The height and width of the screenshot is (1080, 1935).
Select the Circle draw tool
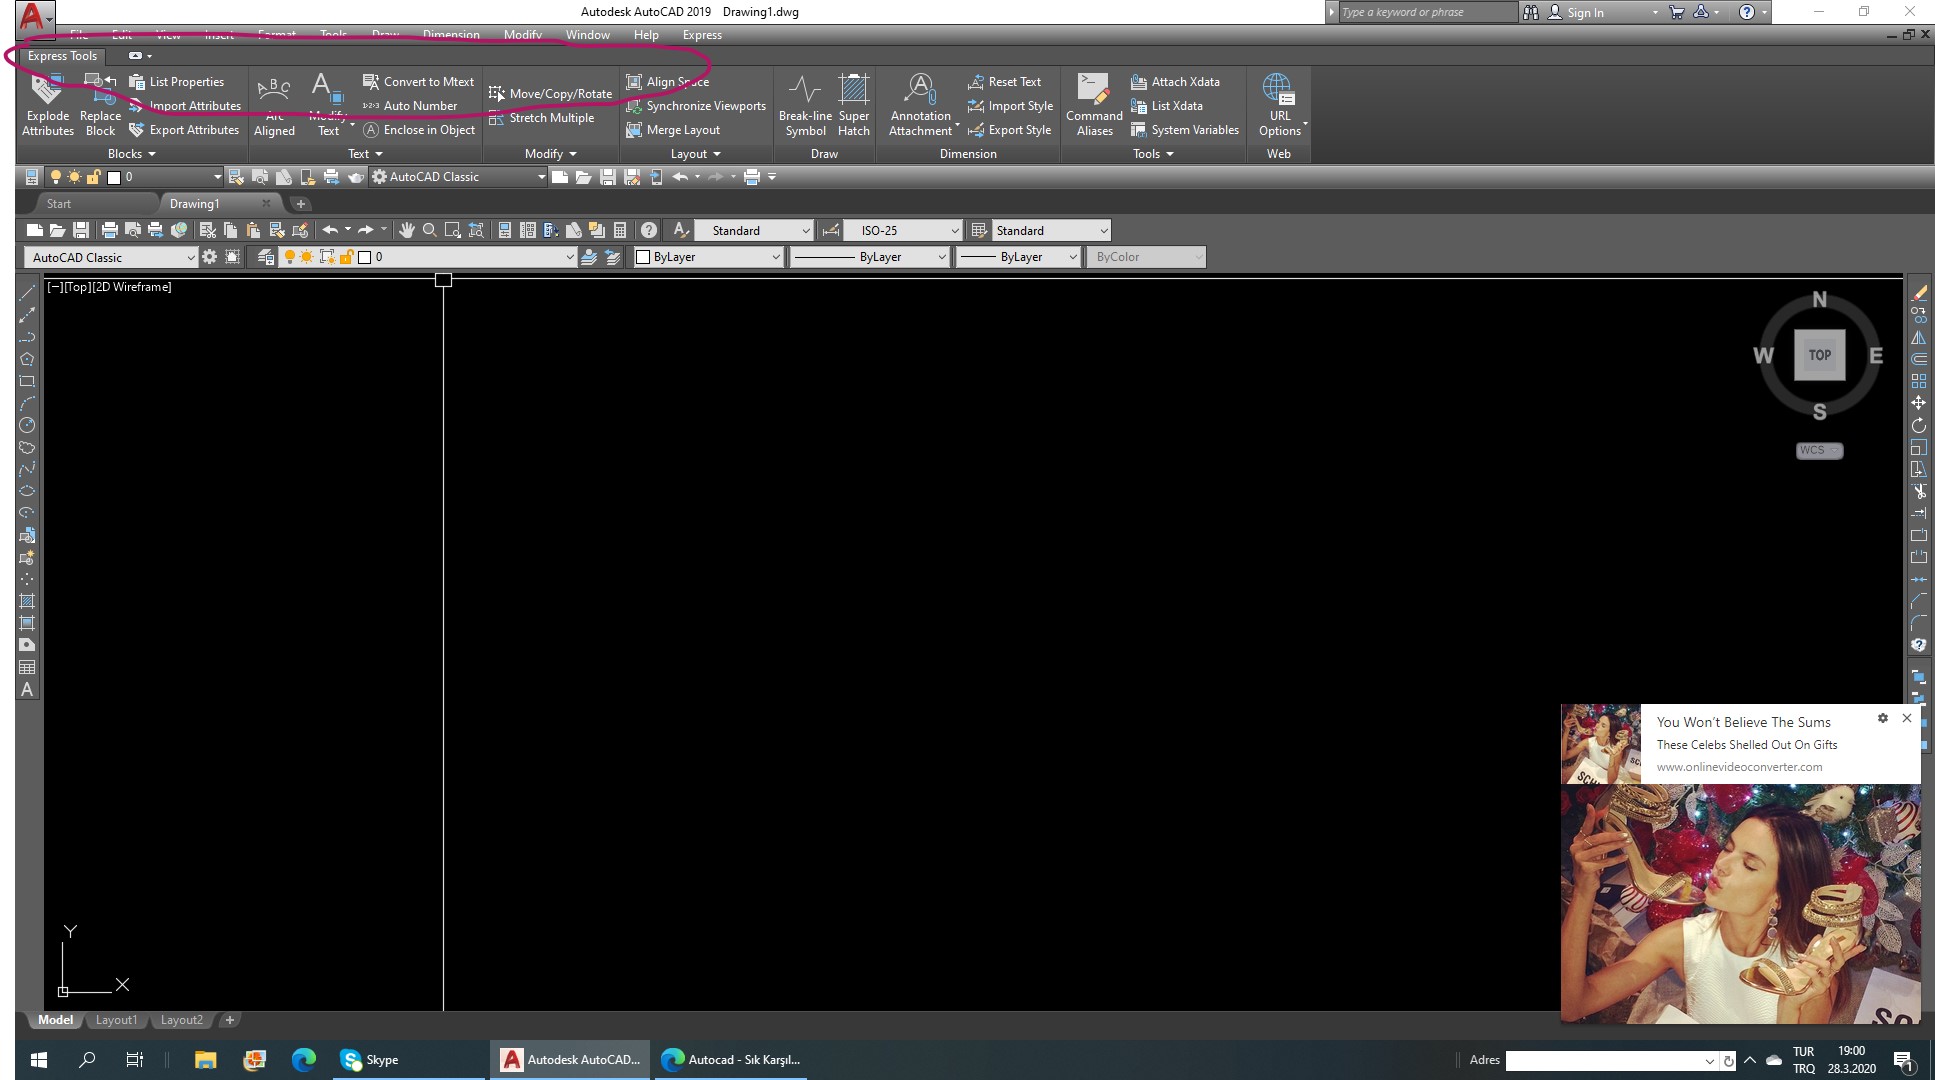click(27, 425)
